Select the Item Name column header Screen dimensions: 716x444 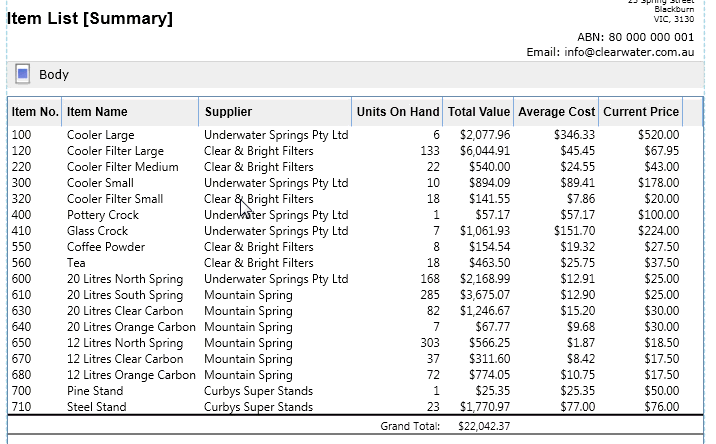click(x=131, y=112)
